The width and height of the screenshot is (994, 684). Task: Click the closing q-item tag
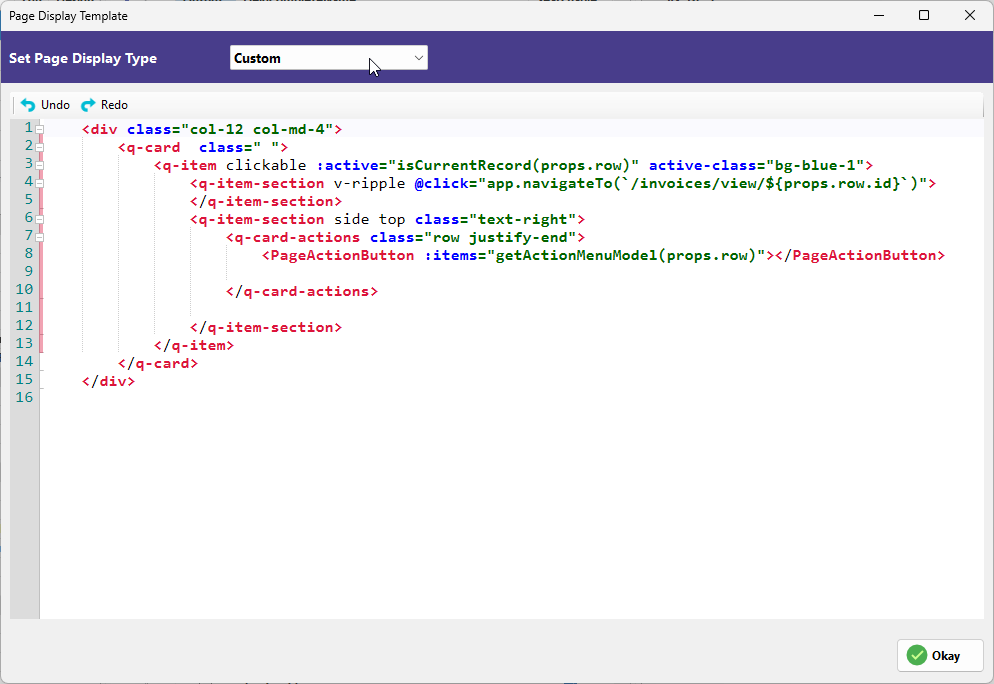tap(194, 345)
